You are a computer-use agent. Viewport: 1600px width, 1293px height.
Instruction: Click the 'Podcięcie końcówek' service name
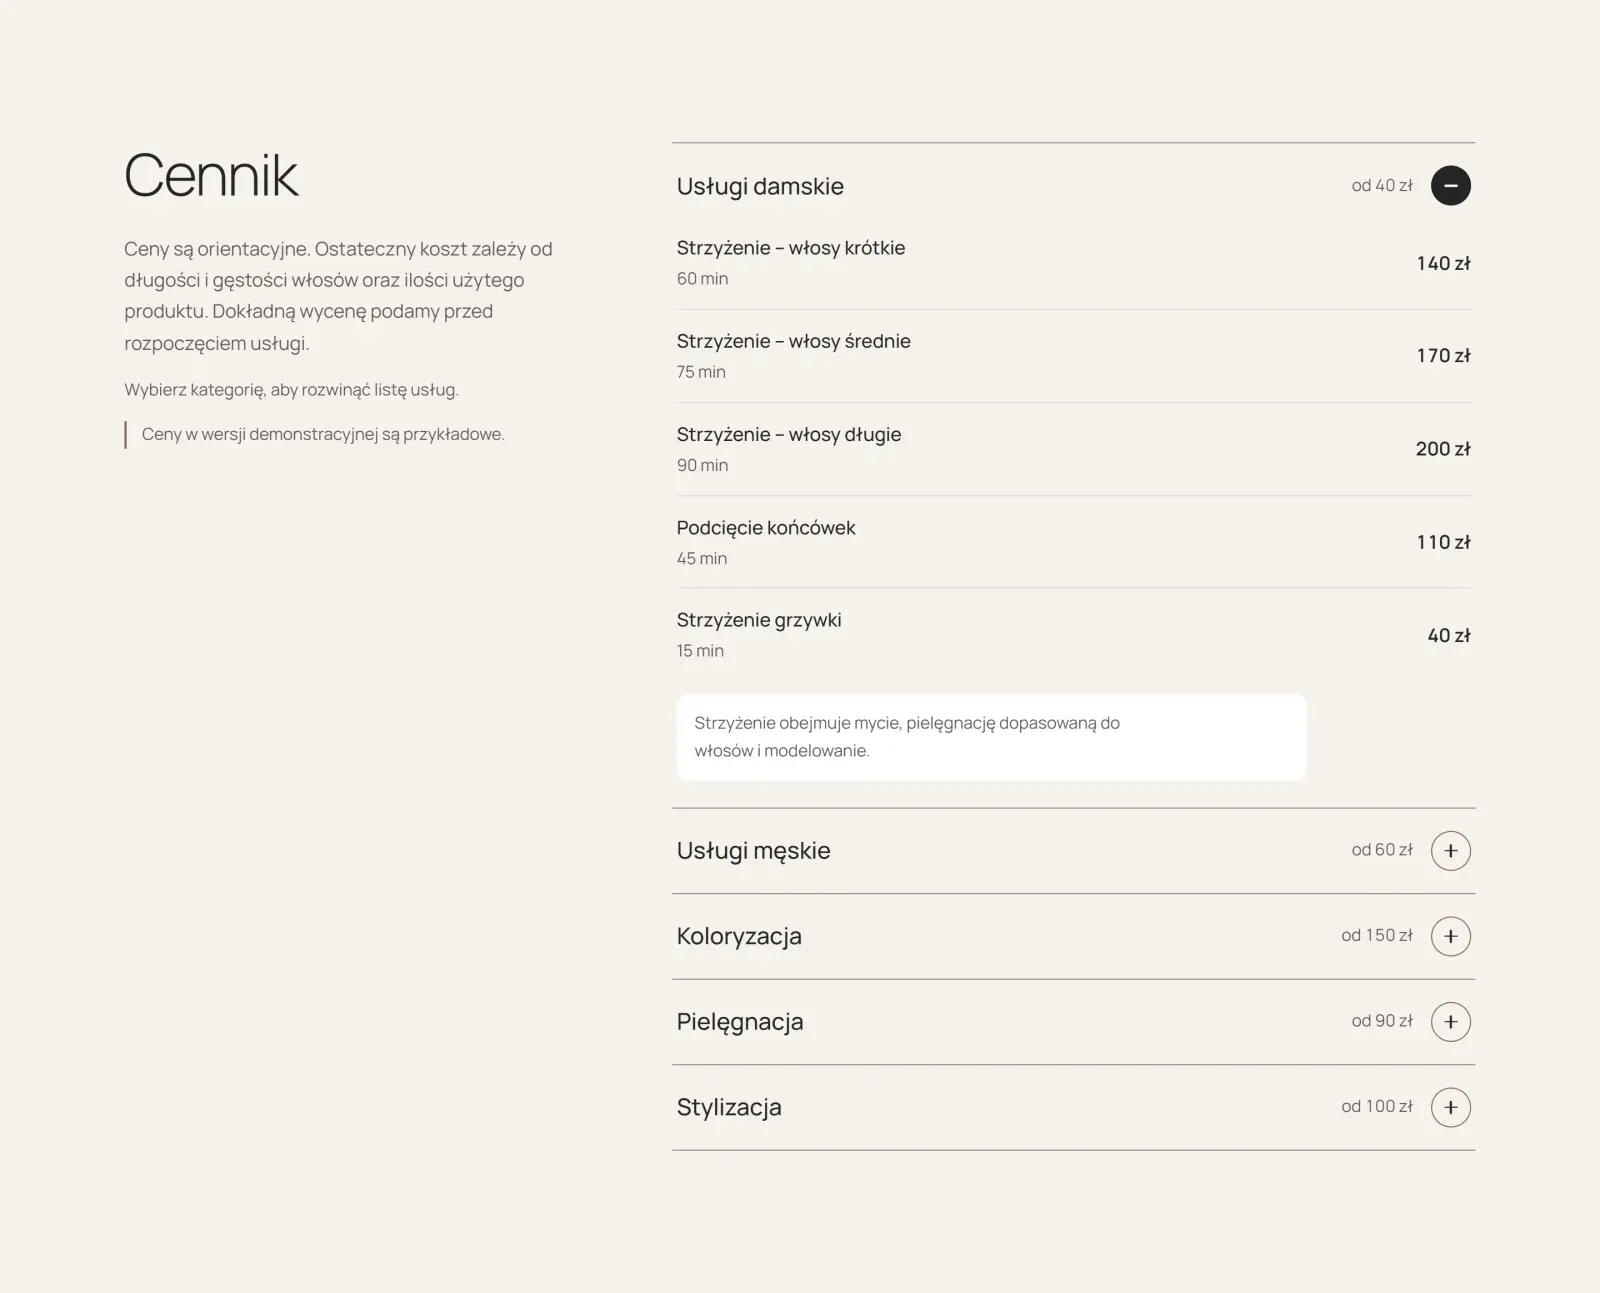point(766,528)
